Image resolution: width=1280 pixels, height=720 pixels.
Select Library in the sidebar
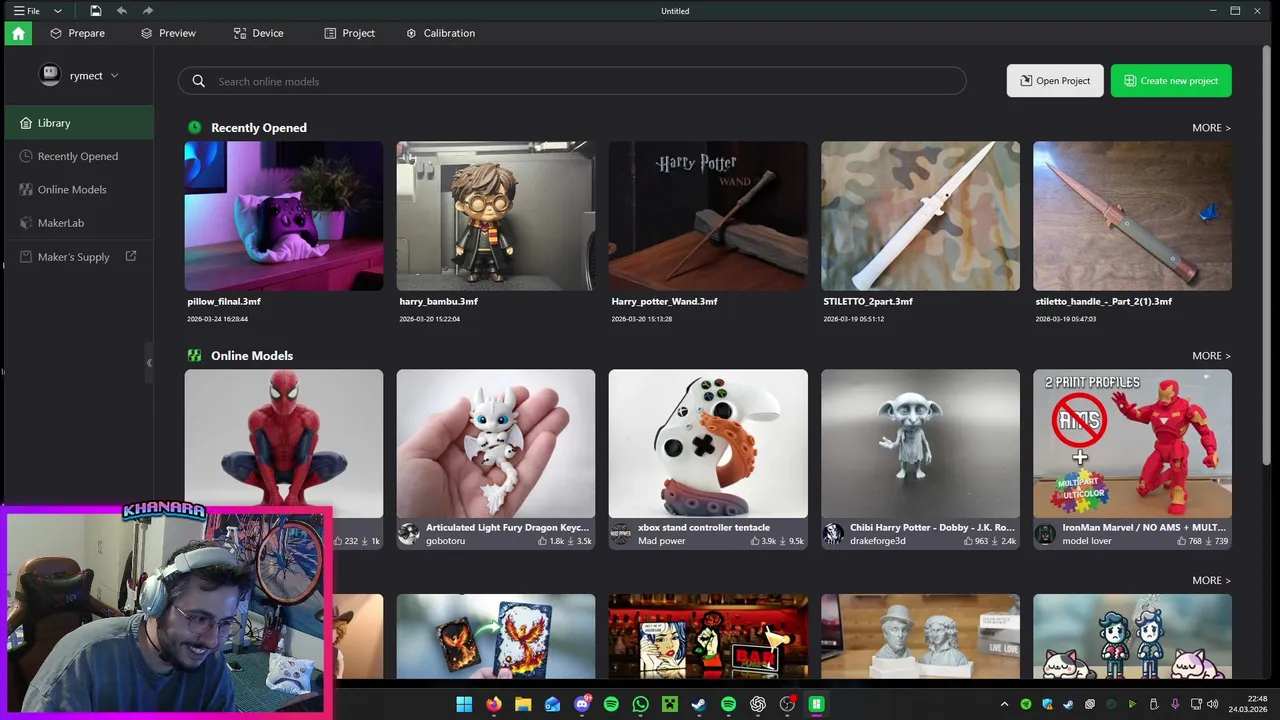pyautogui.click(x=77, y=123)
